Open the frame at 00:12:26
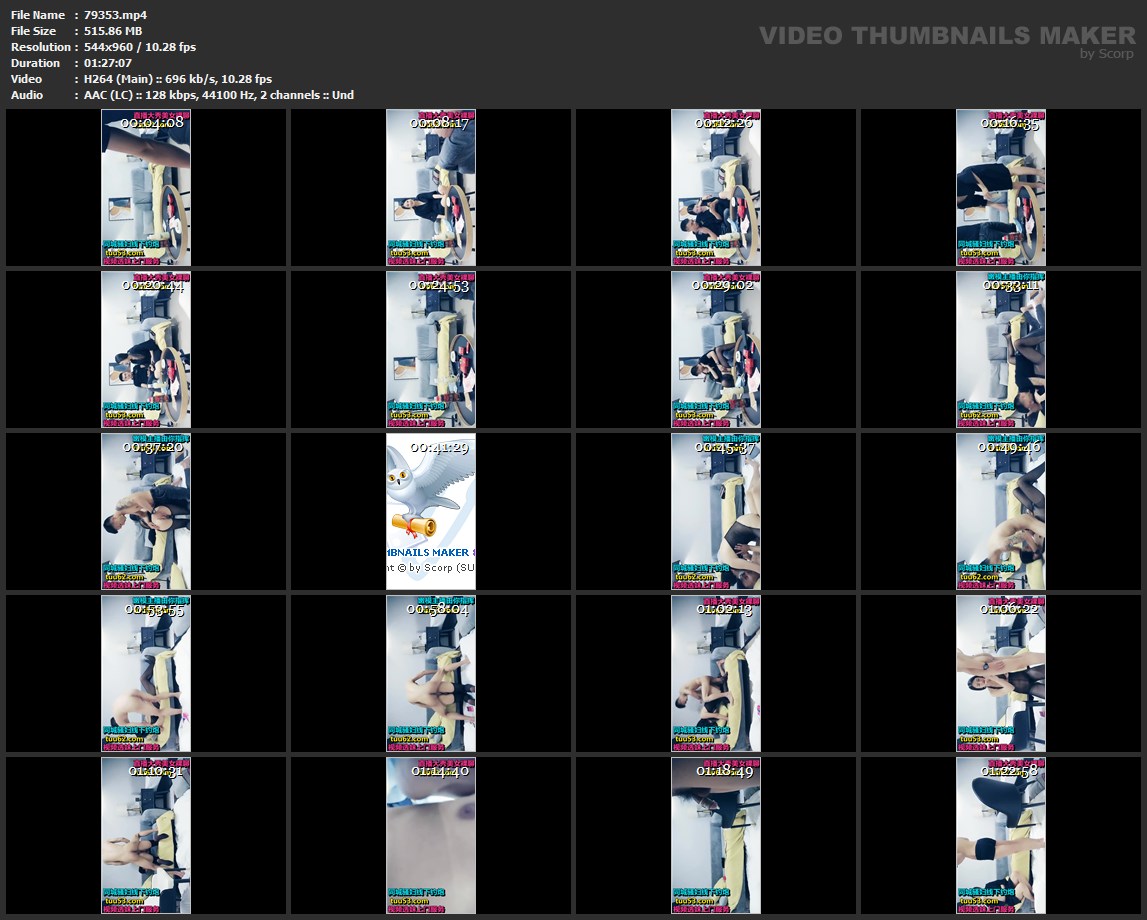The width and height of the screenshot is (1147, 920). coord(716,187)
